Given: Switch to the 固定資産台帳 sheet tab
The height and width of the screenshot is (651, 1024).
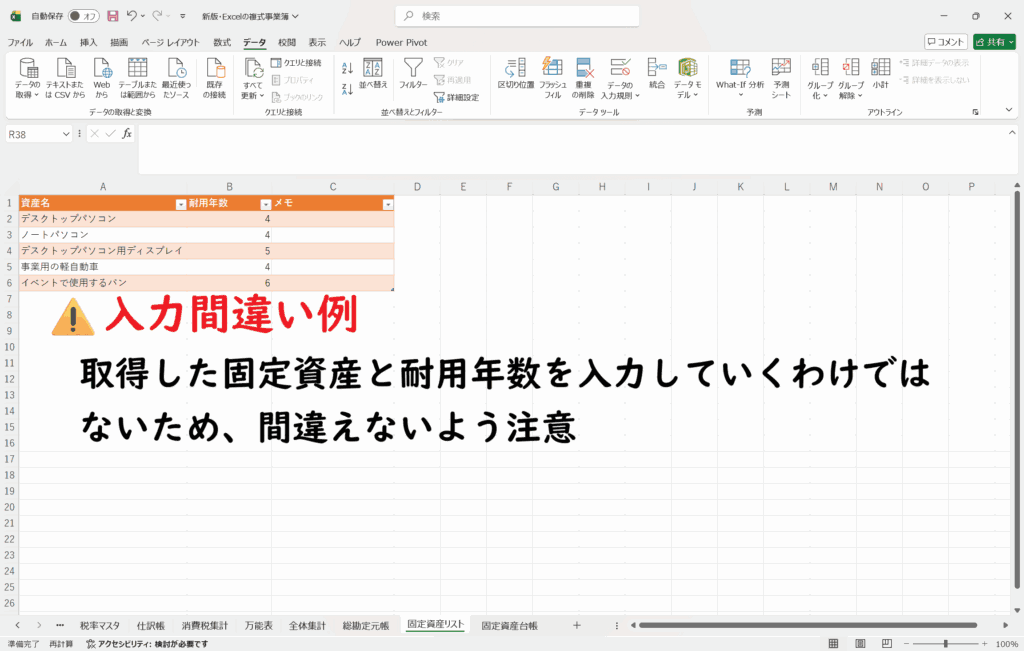Looking at the screenshot, I should pyautogui.click(x=509, y=625).
